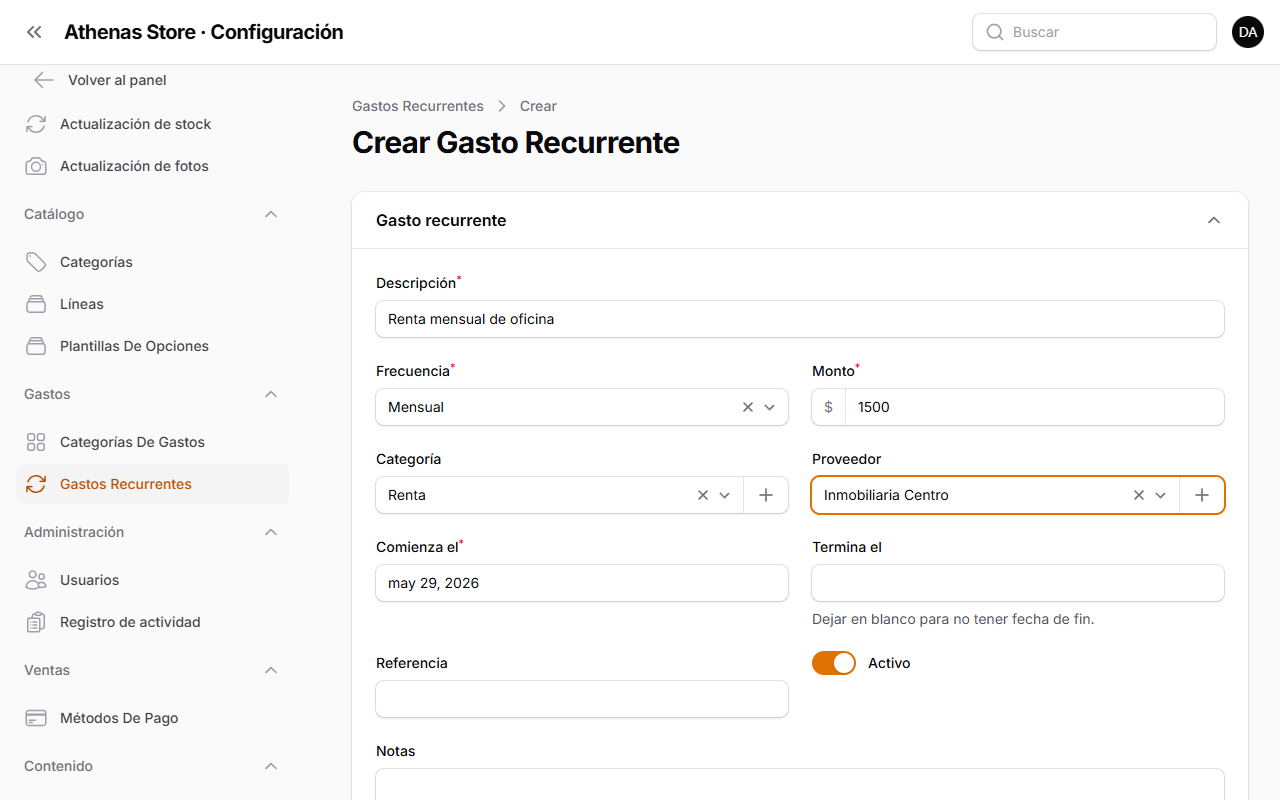This screenshot has height=800, width=1280.
Task: Collapse the Administración sidebar group
Action: [271, 532]
